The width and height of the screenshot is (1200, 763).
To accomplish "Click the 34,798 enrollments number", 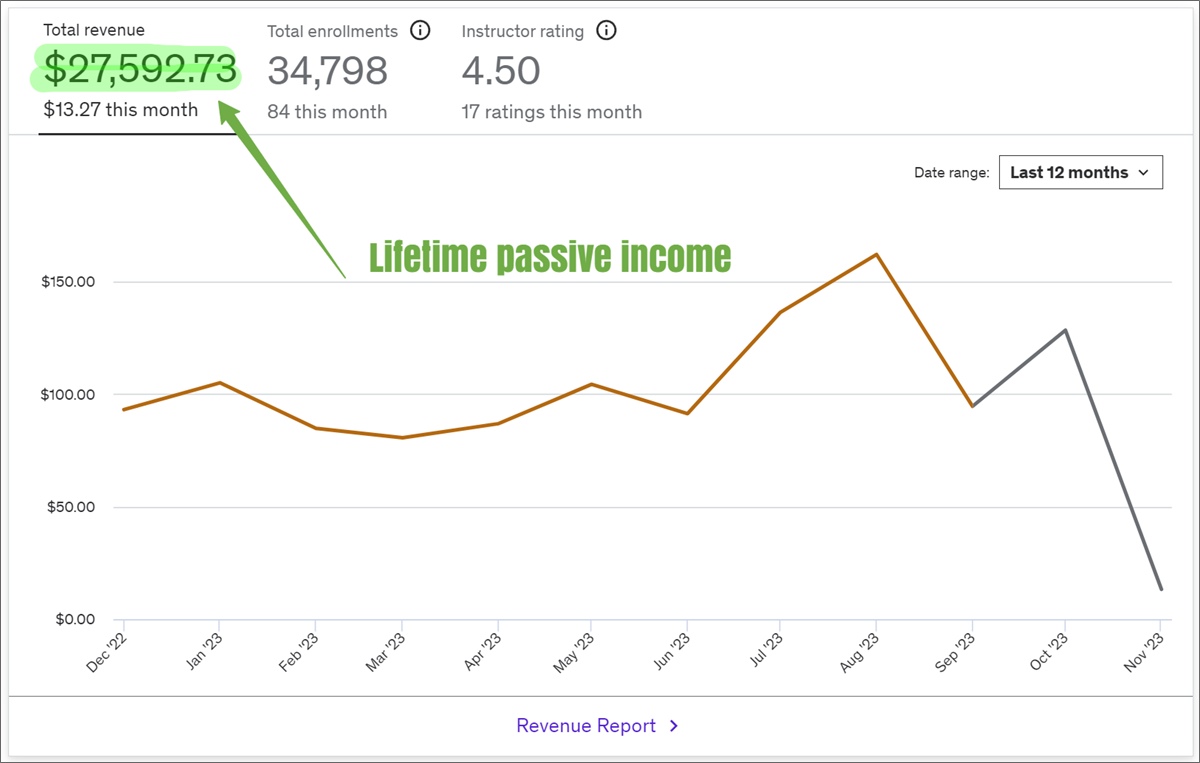I will coord(327,71).
